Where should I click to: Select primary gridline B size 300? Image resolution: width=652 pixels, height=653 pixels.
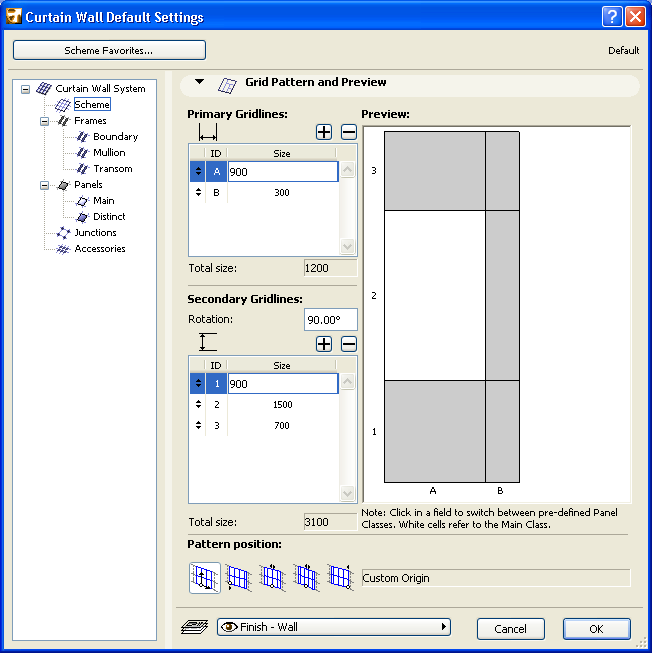pyautogui.click(x=282, y=192)
